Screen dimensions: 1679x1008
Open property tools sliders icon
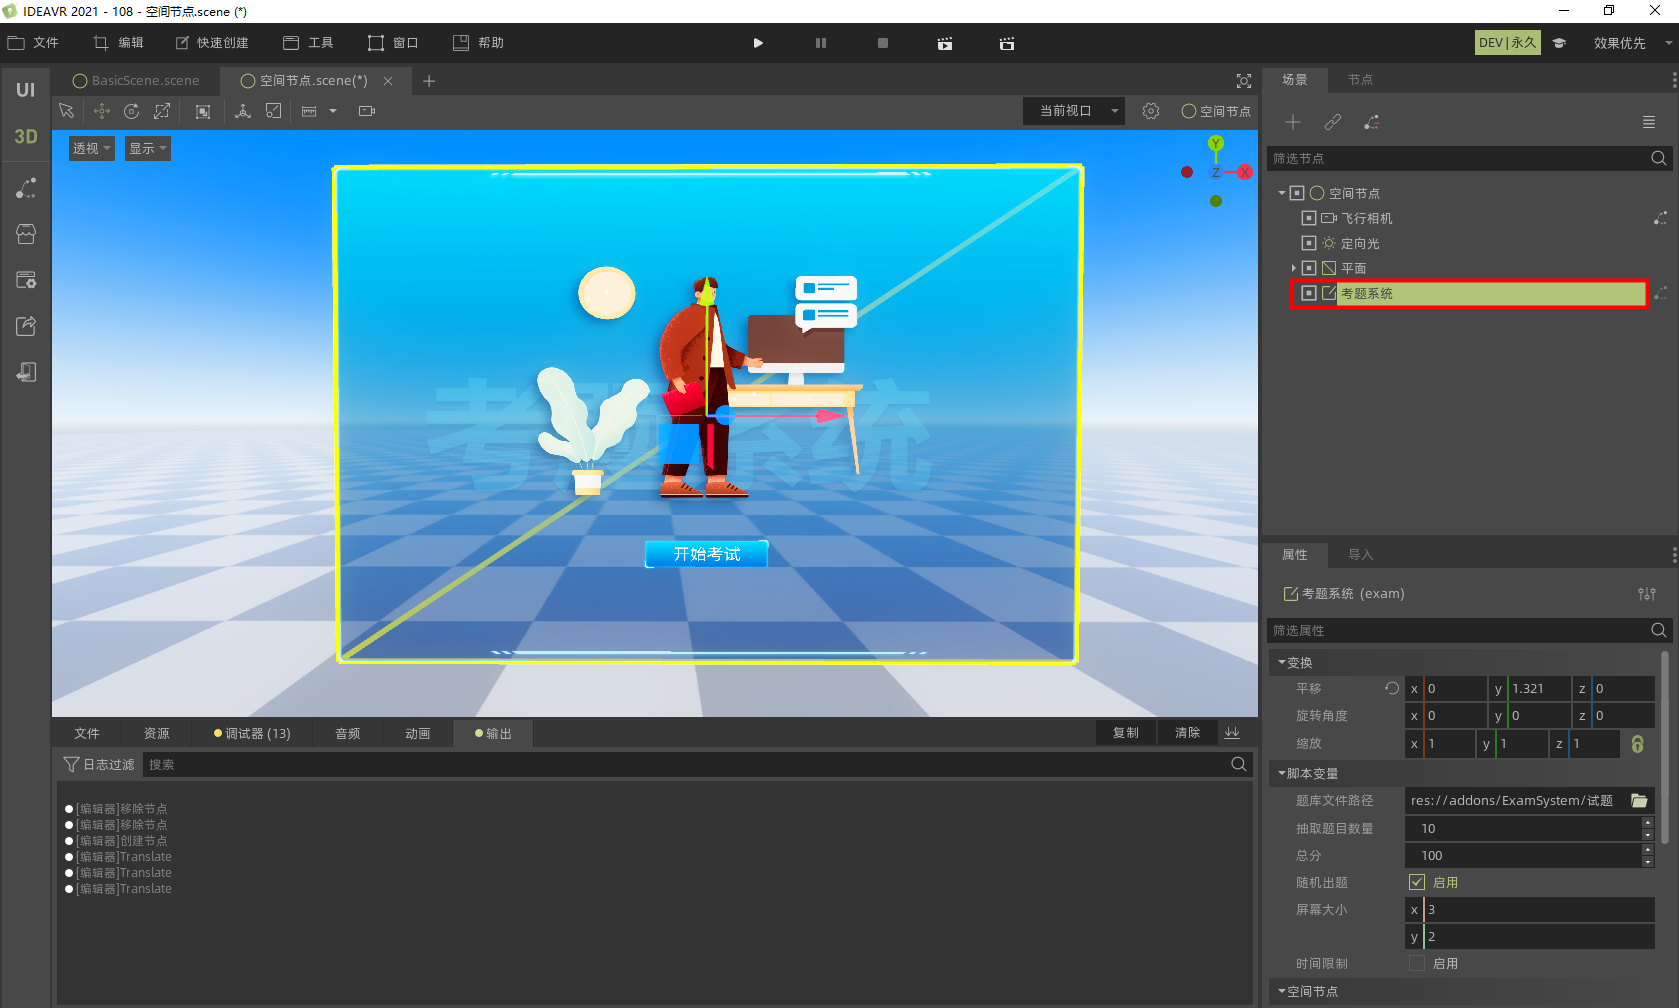(x=1647, y=594)
